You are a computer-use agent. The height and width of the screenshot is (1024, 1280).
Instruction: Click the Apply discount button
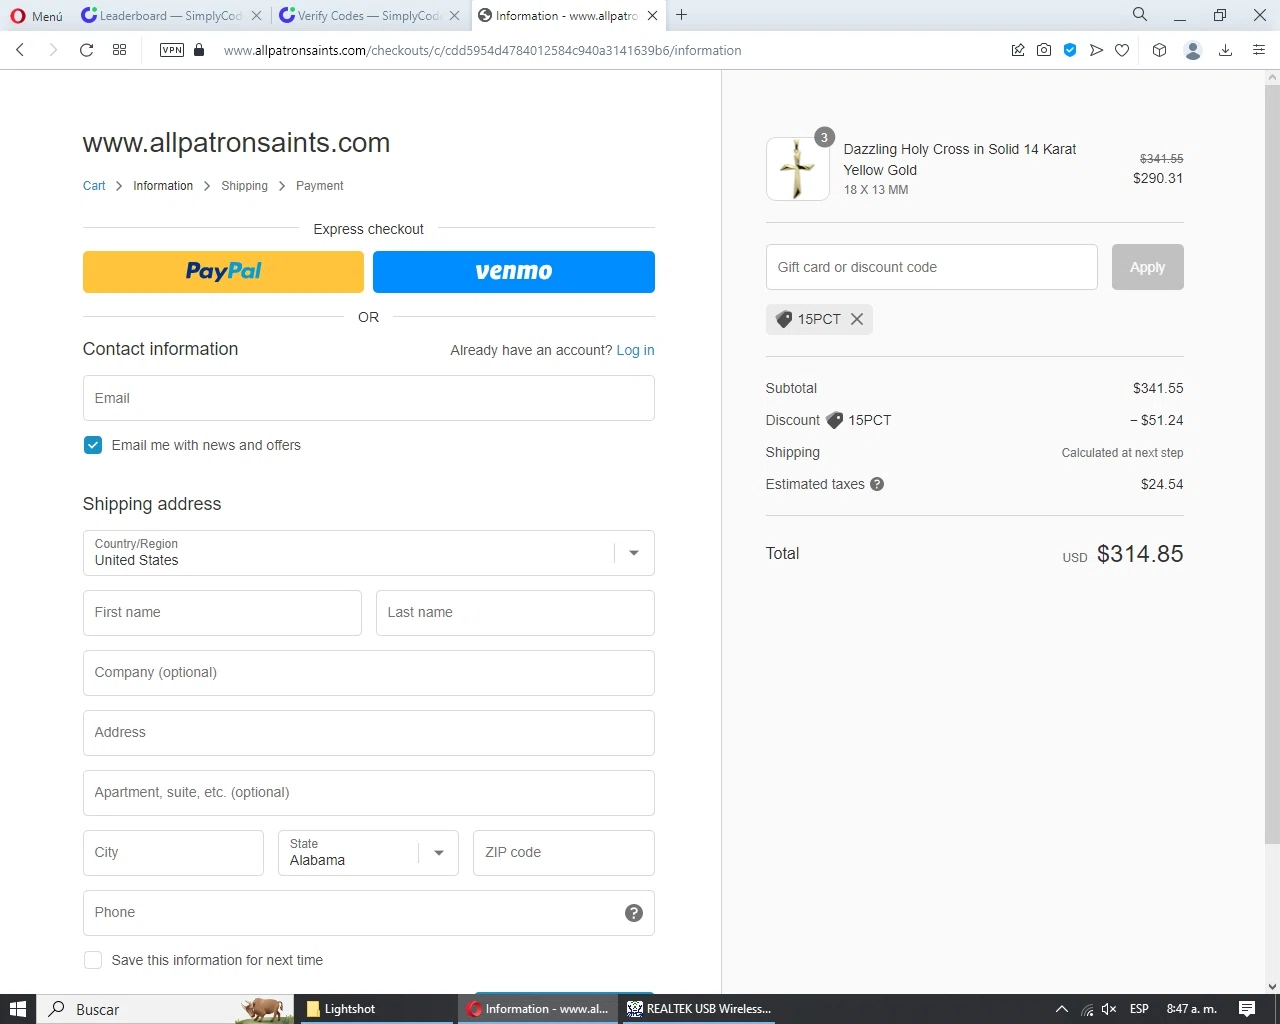click(x=1148, y=267)
